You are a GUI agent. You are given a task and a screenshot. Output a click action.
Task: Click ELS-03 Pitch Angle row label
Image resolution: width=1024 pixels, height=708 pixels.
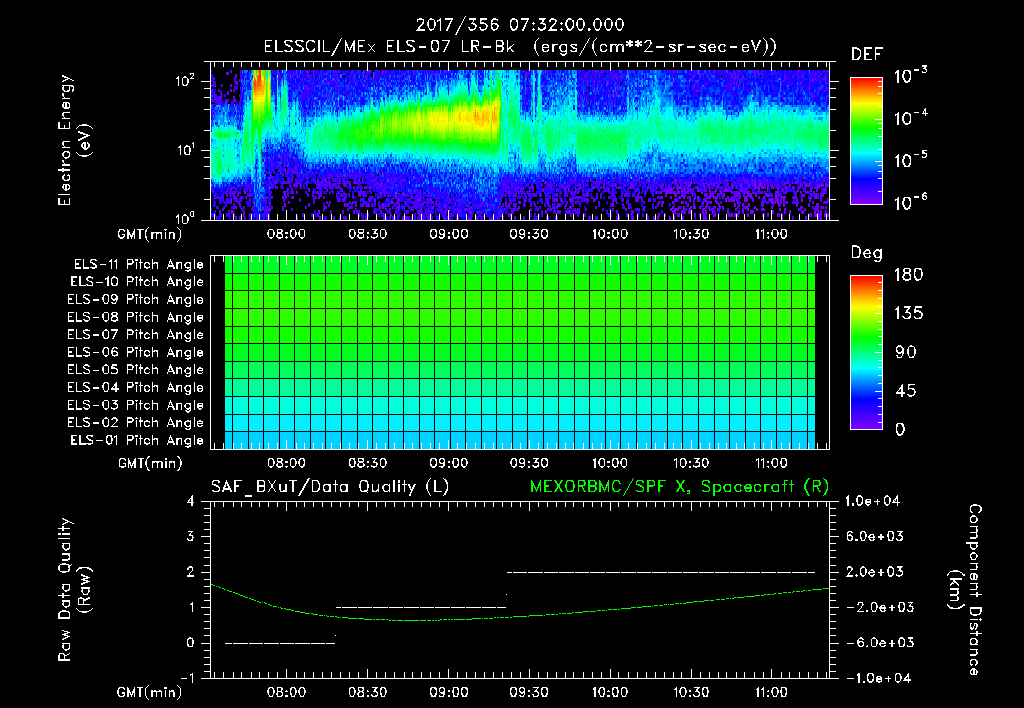pos(135,406)
